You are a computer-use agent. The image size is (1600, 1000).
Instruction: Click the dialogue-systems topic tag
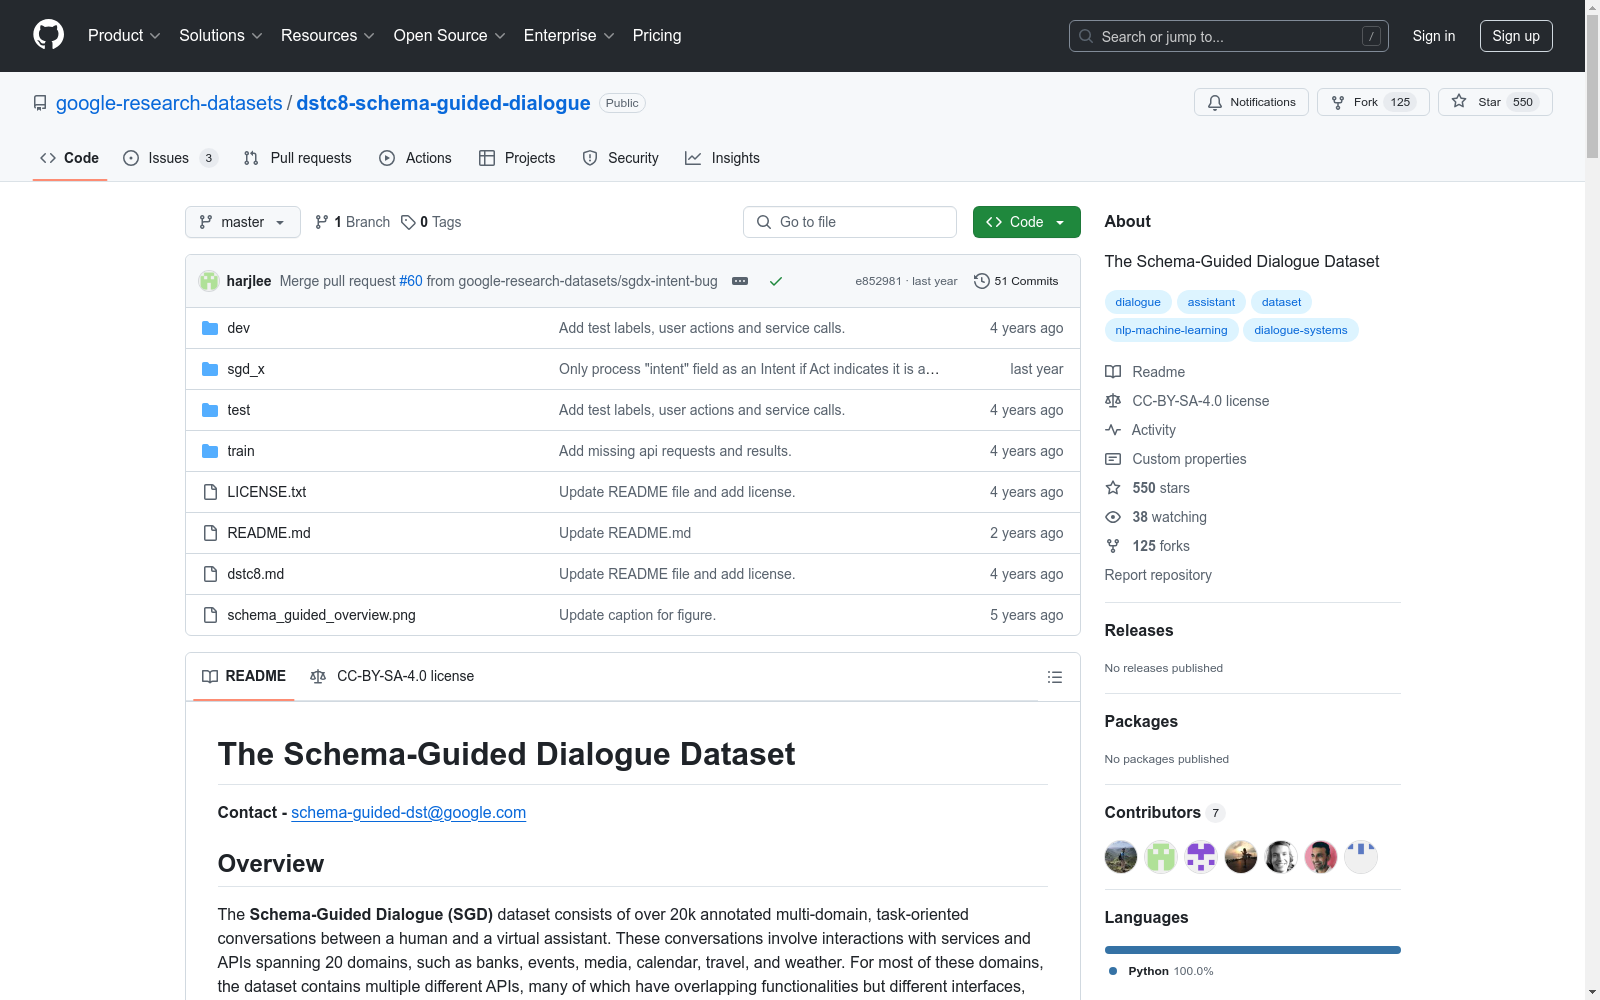(1301, 330)
